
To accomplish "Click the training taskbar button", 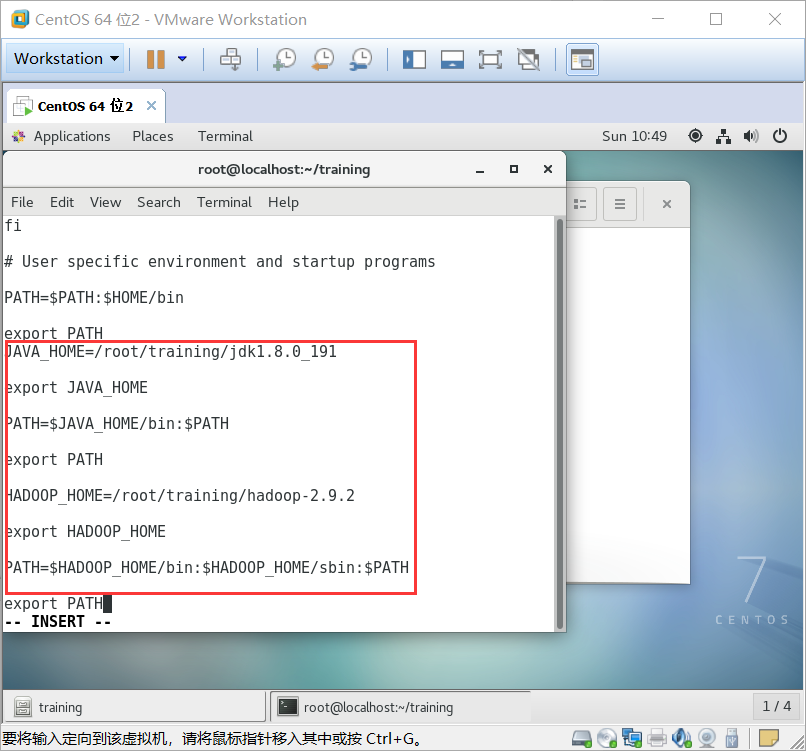I will click(x=132, y=706).
